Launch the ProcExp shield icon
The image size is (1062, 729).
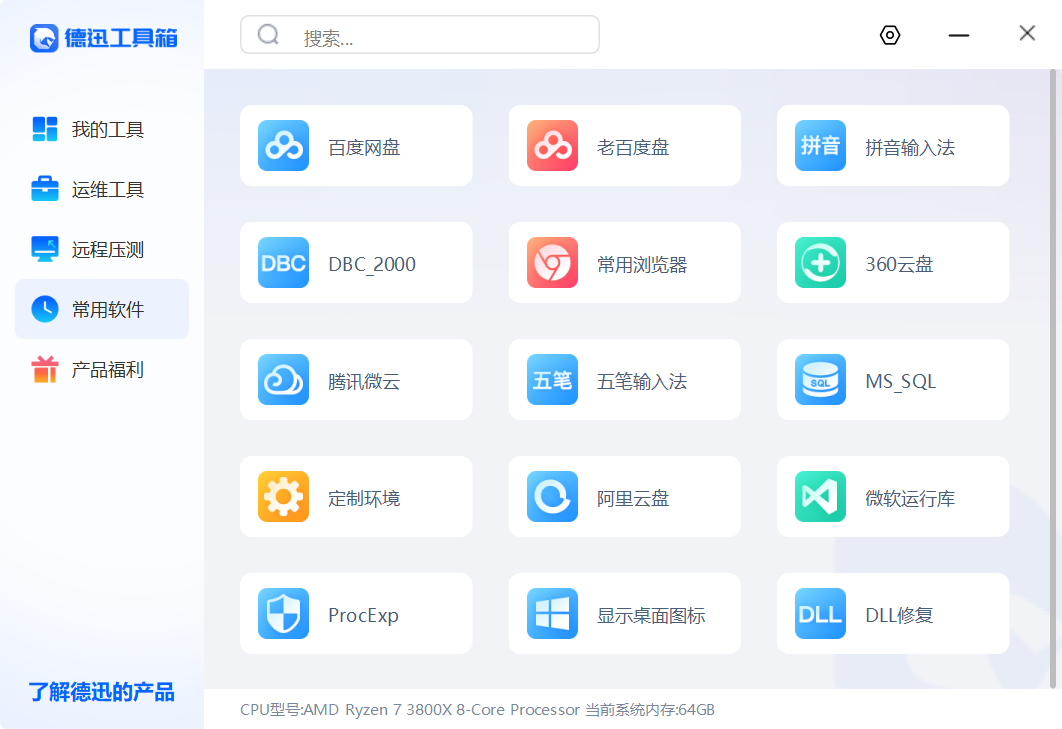283,614
